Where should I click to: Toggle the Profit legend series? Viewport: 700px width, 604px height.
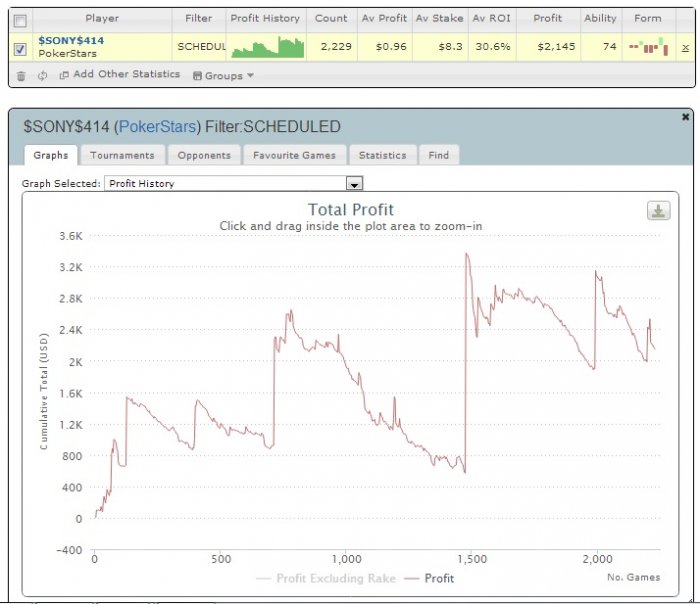(x=429, y=579)
